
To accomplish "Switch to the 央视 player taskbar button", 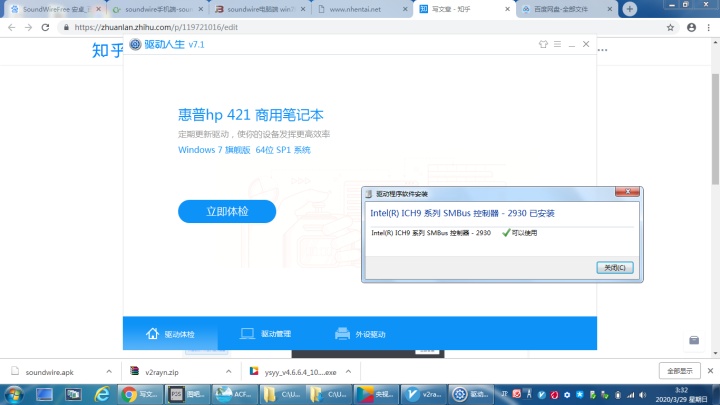I will [376, 394].
